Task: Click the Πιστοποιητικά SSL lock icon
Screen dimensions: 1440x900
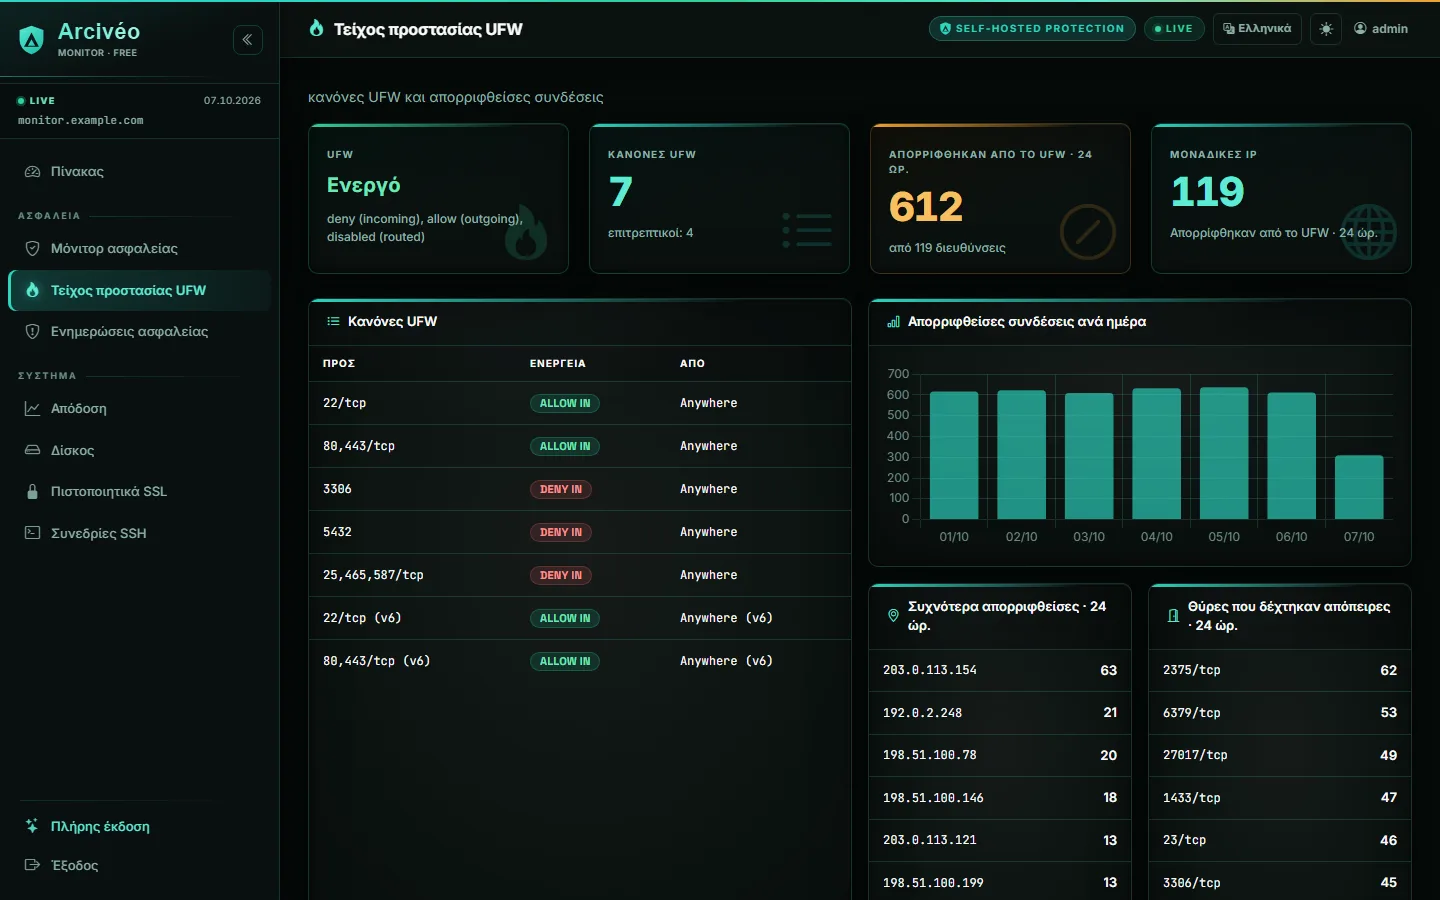Action: click(32, 492)
